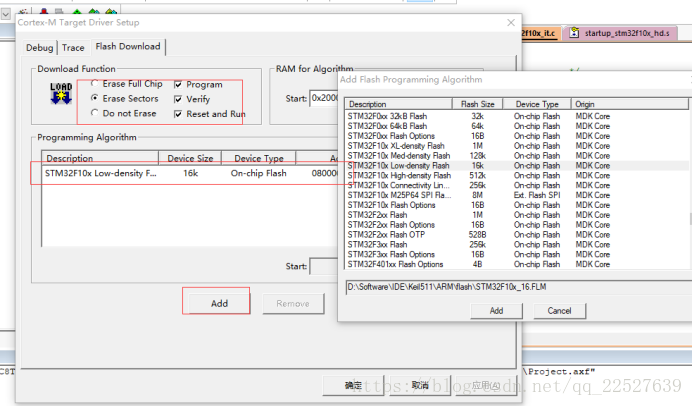Click the Description header in the Add Flash Programming Algorithm list
This screenshot has width=693, height=406.
click(x=399, y=104)
